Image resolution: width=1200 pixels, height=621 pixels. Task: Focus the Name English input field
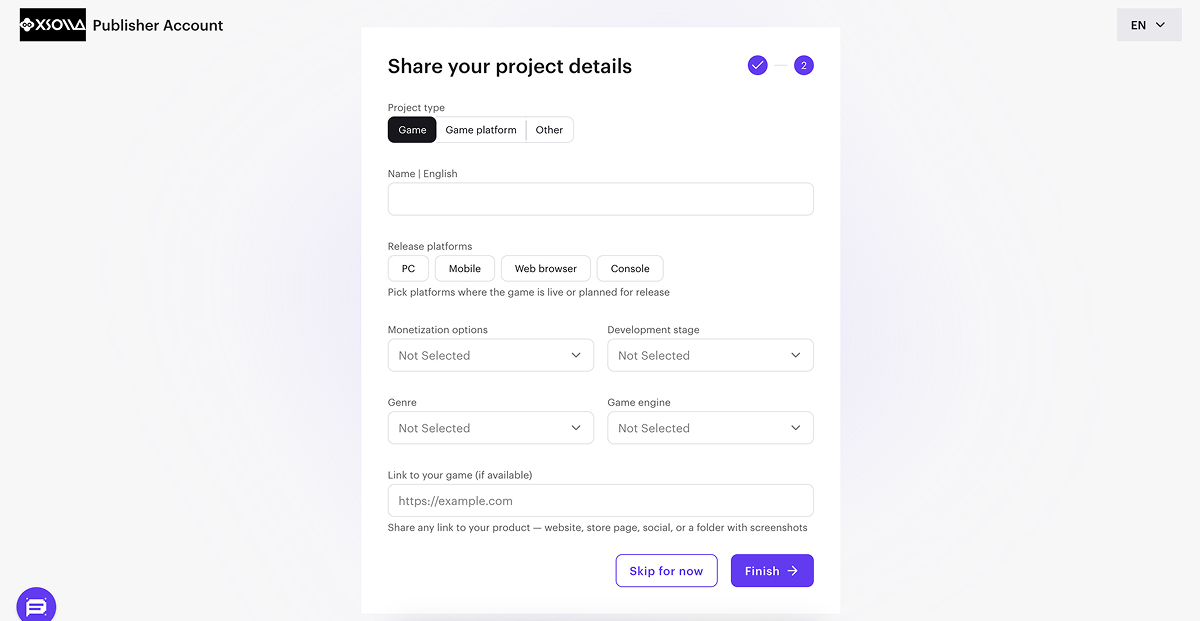(x=600, y=199)
